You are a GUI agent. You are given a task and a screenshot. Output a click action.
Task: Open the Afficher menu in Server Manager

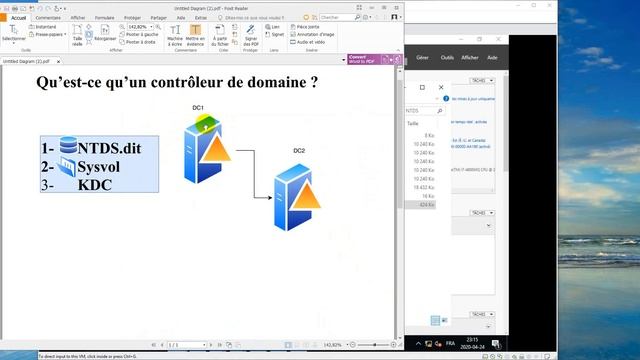[470, 58]
